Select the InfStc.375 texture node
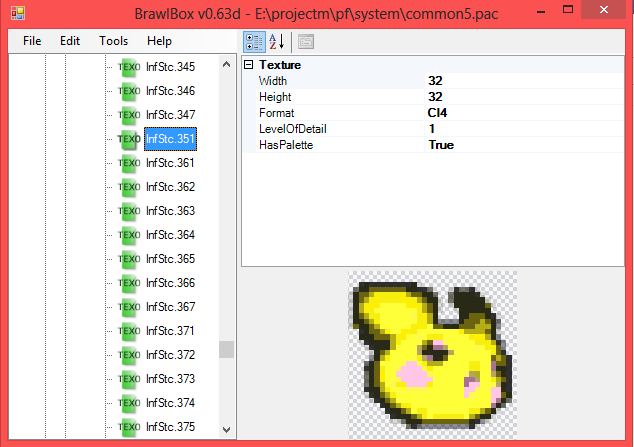634x447 pixels. [x=170, y=427]
